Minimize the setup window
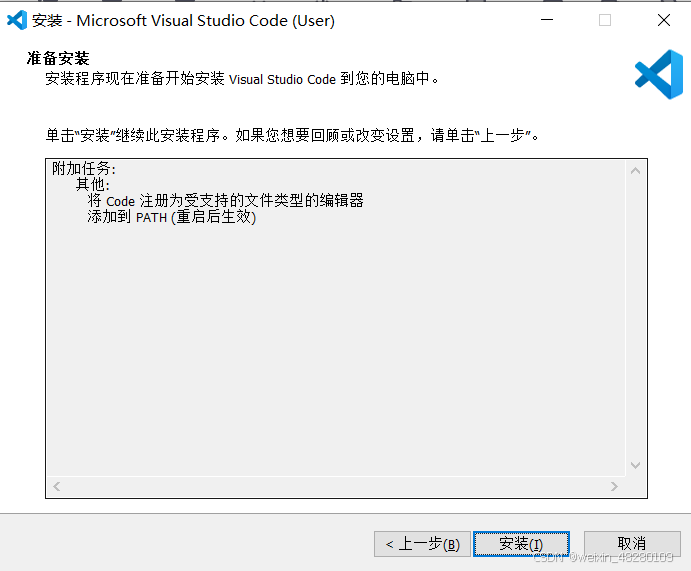Viewport: 691px width, 571px height. (x=547, y=20)
